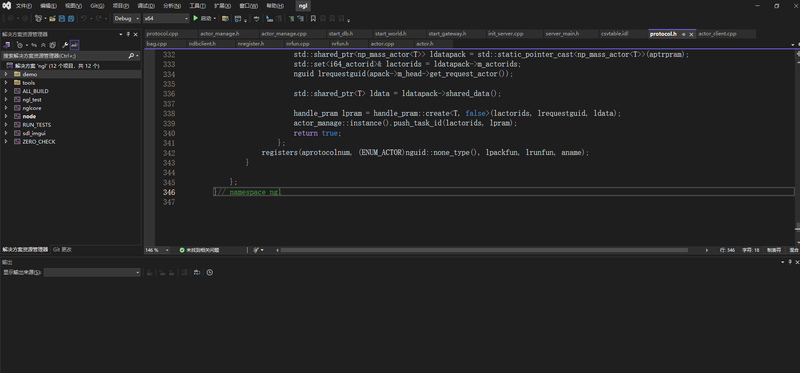Click the Undo arrow icon
Viewport: 800px width, 373px height.
[84, 18]
